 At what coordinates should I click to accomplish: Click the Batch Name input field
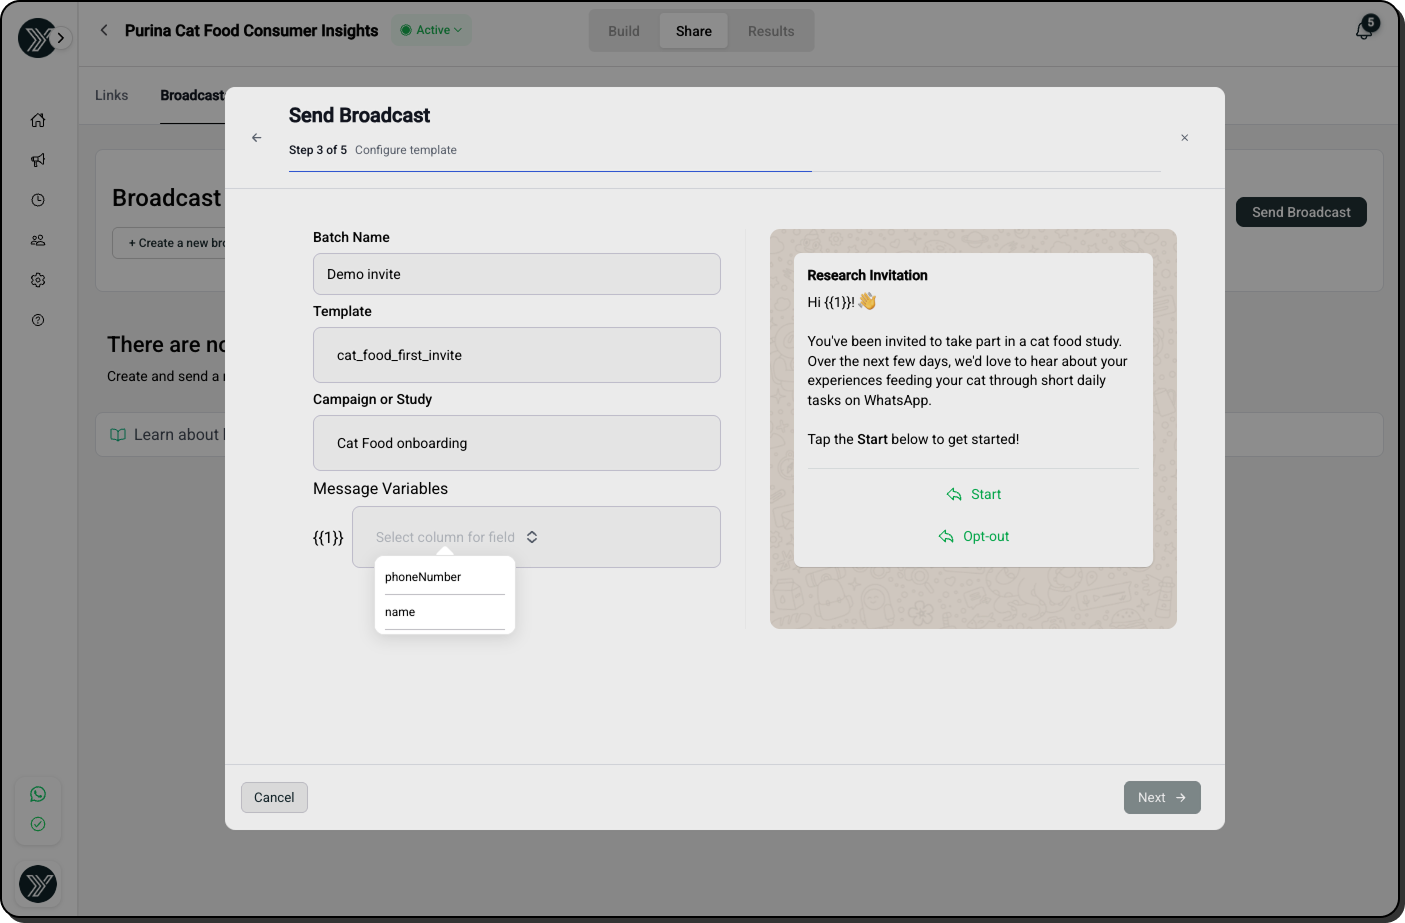click(x=516, y=274)
